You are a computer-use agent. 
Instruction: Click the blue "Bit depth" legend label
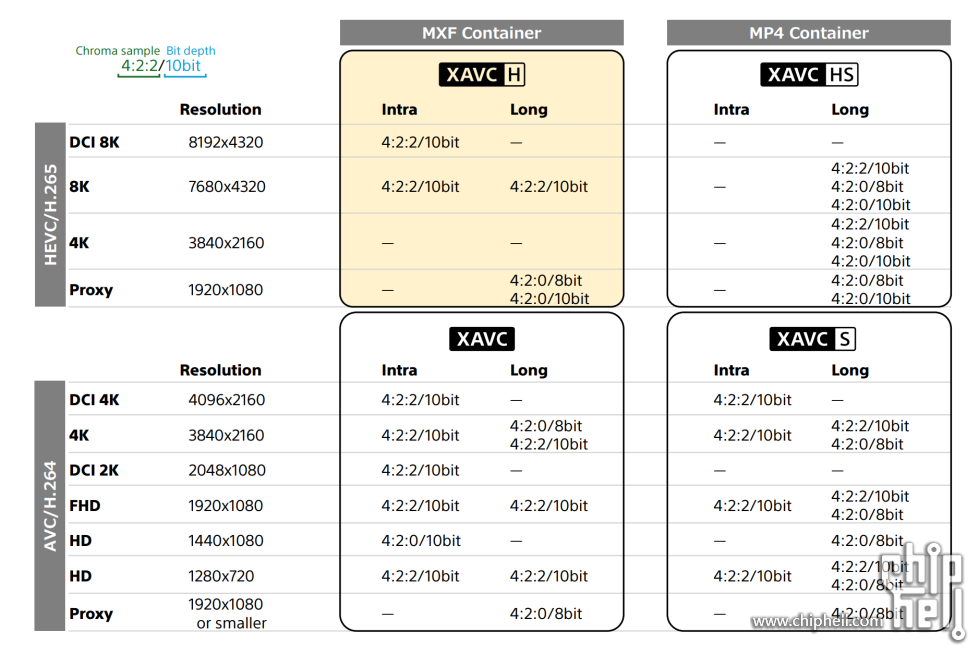pyautogui.click(x=190, y=51)
